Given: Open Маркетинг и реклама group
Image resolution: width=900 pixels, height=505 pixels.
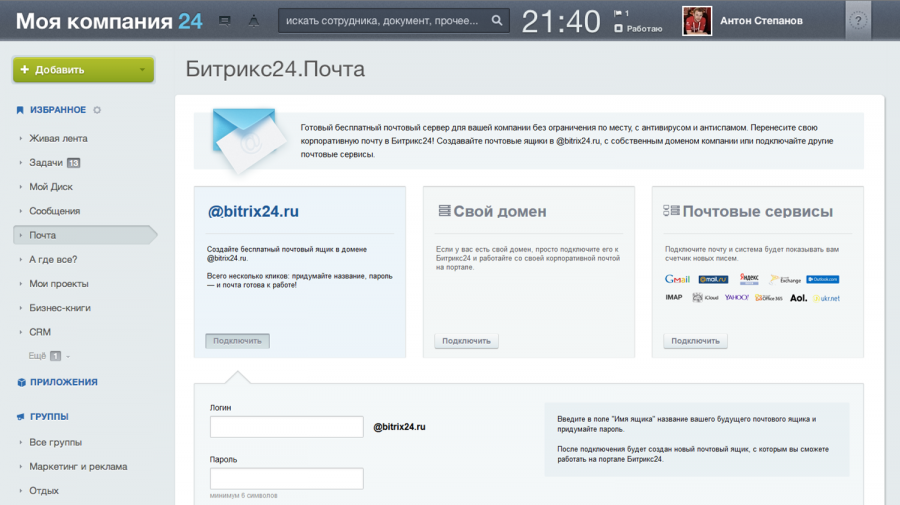Looking at the screenshot, I should (x=78, y=467).
